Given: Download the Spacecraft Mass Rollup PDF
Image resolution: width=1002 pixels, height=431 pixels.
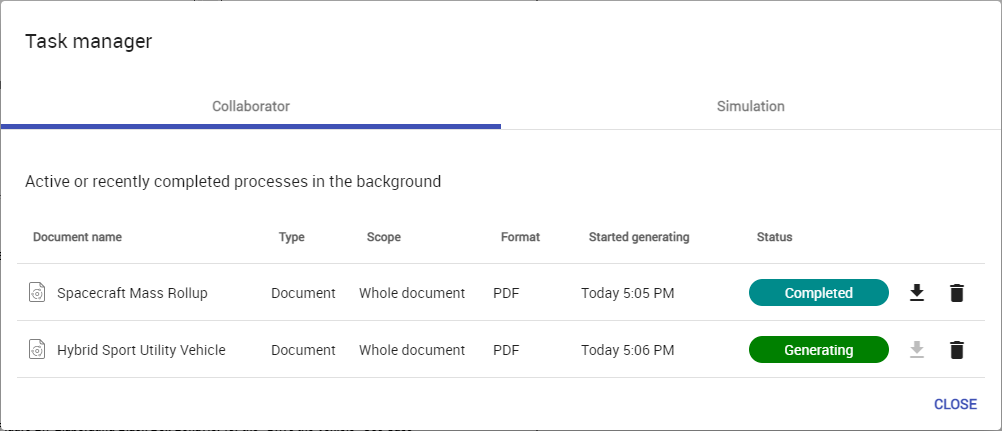Looking at the screenshot, I should [916, 293].
